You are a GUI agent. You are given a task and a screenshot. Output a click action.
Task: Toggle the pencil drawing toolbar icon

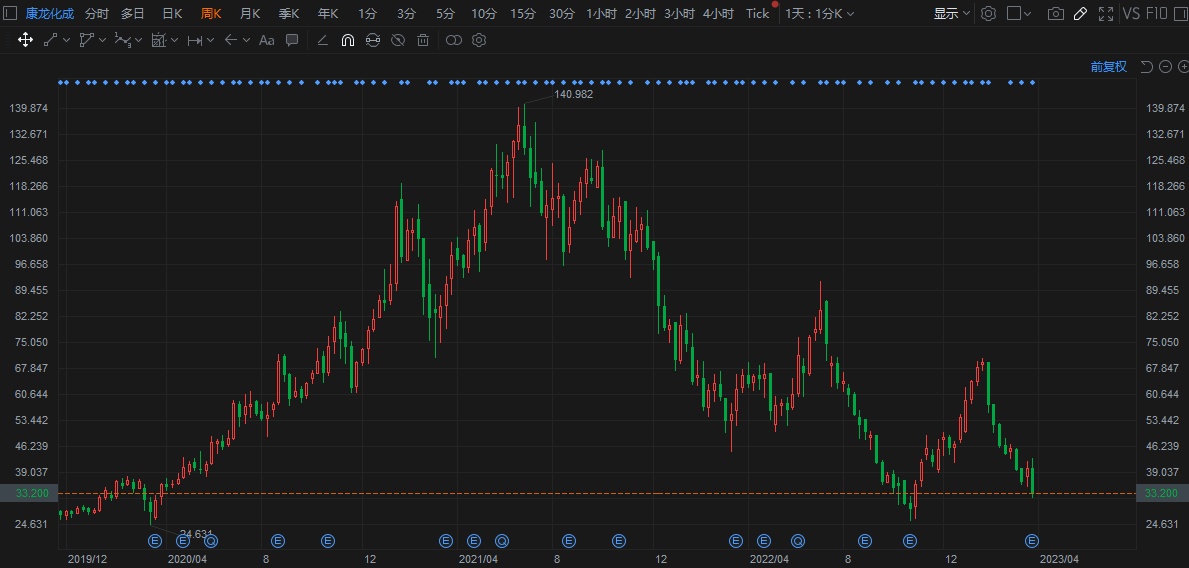click(x=1080, y=14)
